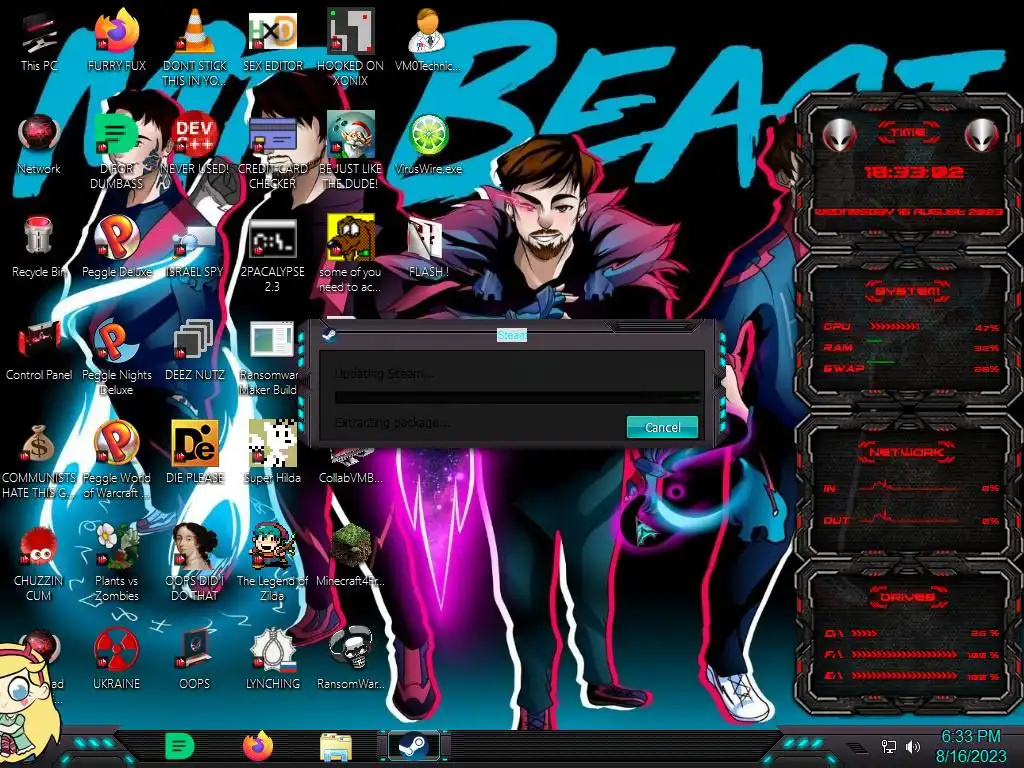Select the beaver some of you need icon
1024x768 pixels.
(350, 255)
